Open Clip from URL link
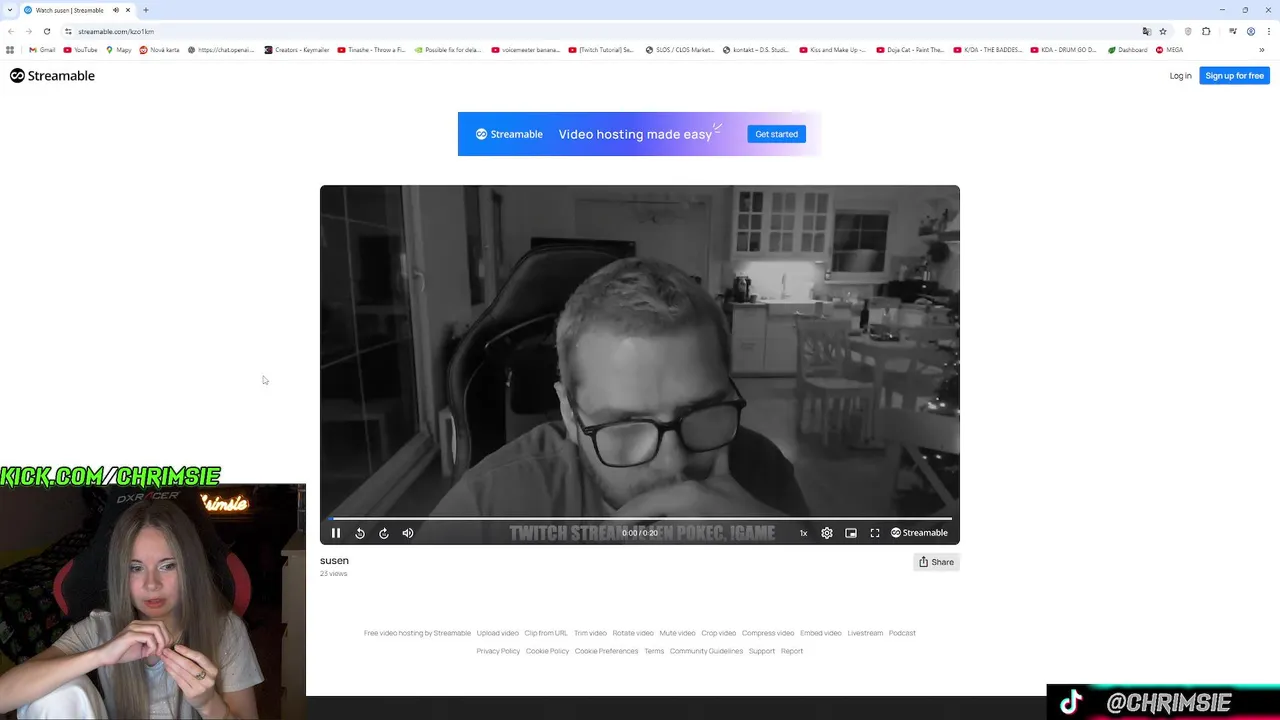This screenshot has height=720, width=1280. [x=546, y=633]
